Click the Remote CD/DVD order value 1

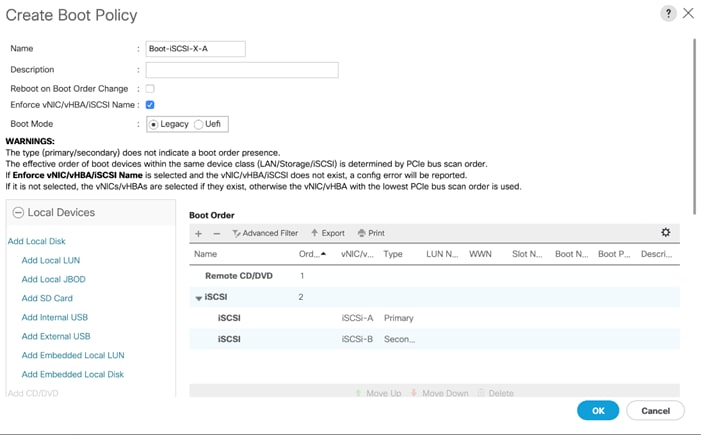coord(302,276)
